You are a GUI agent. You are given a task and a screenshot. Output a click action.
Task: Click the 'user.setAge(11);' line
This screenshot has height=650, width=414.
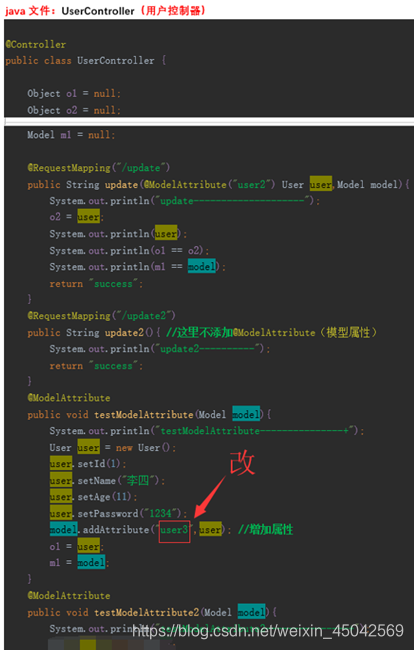point(93,497)
